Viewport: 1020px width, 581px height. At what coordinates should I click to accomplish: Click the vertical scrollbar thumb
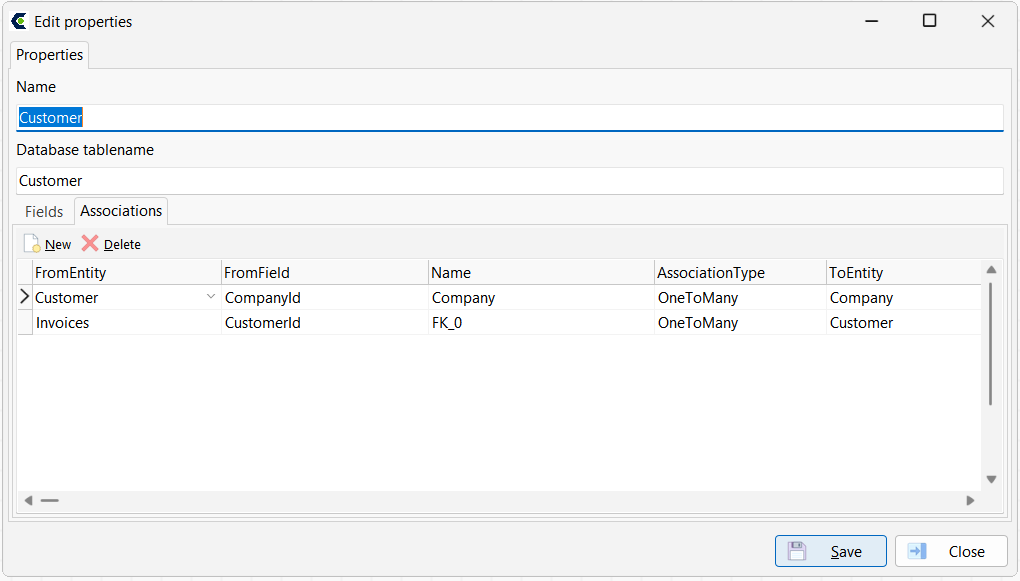click(991, 345)
